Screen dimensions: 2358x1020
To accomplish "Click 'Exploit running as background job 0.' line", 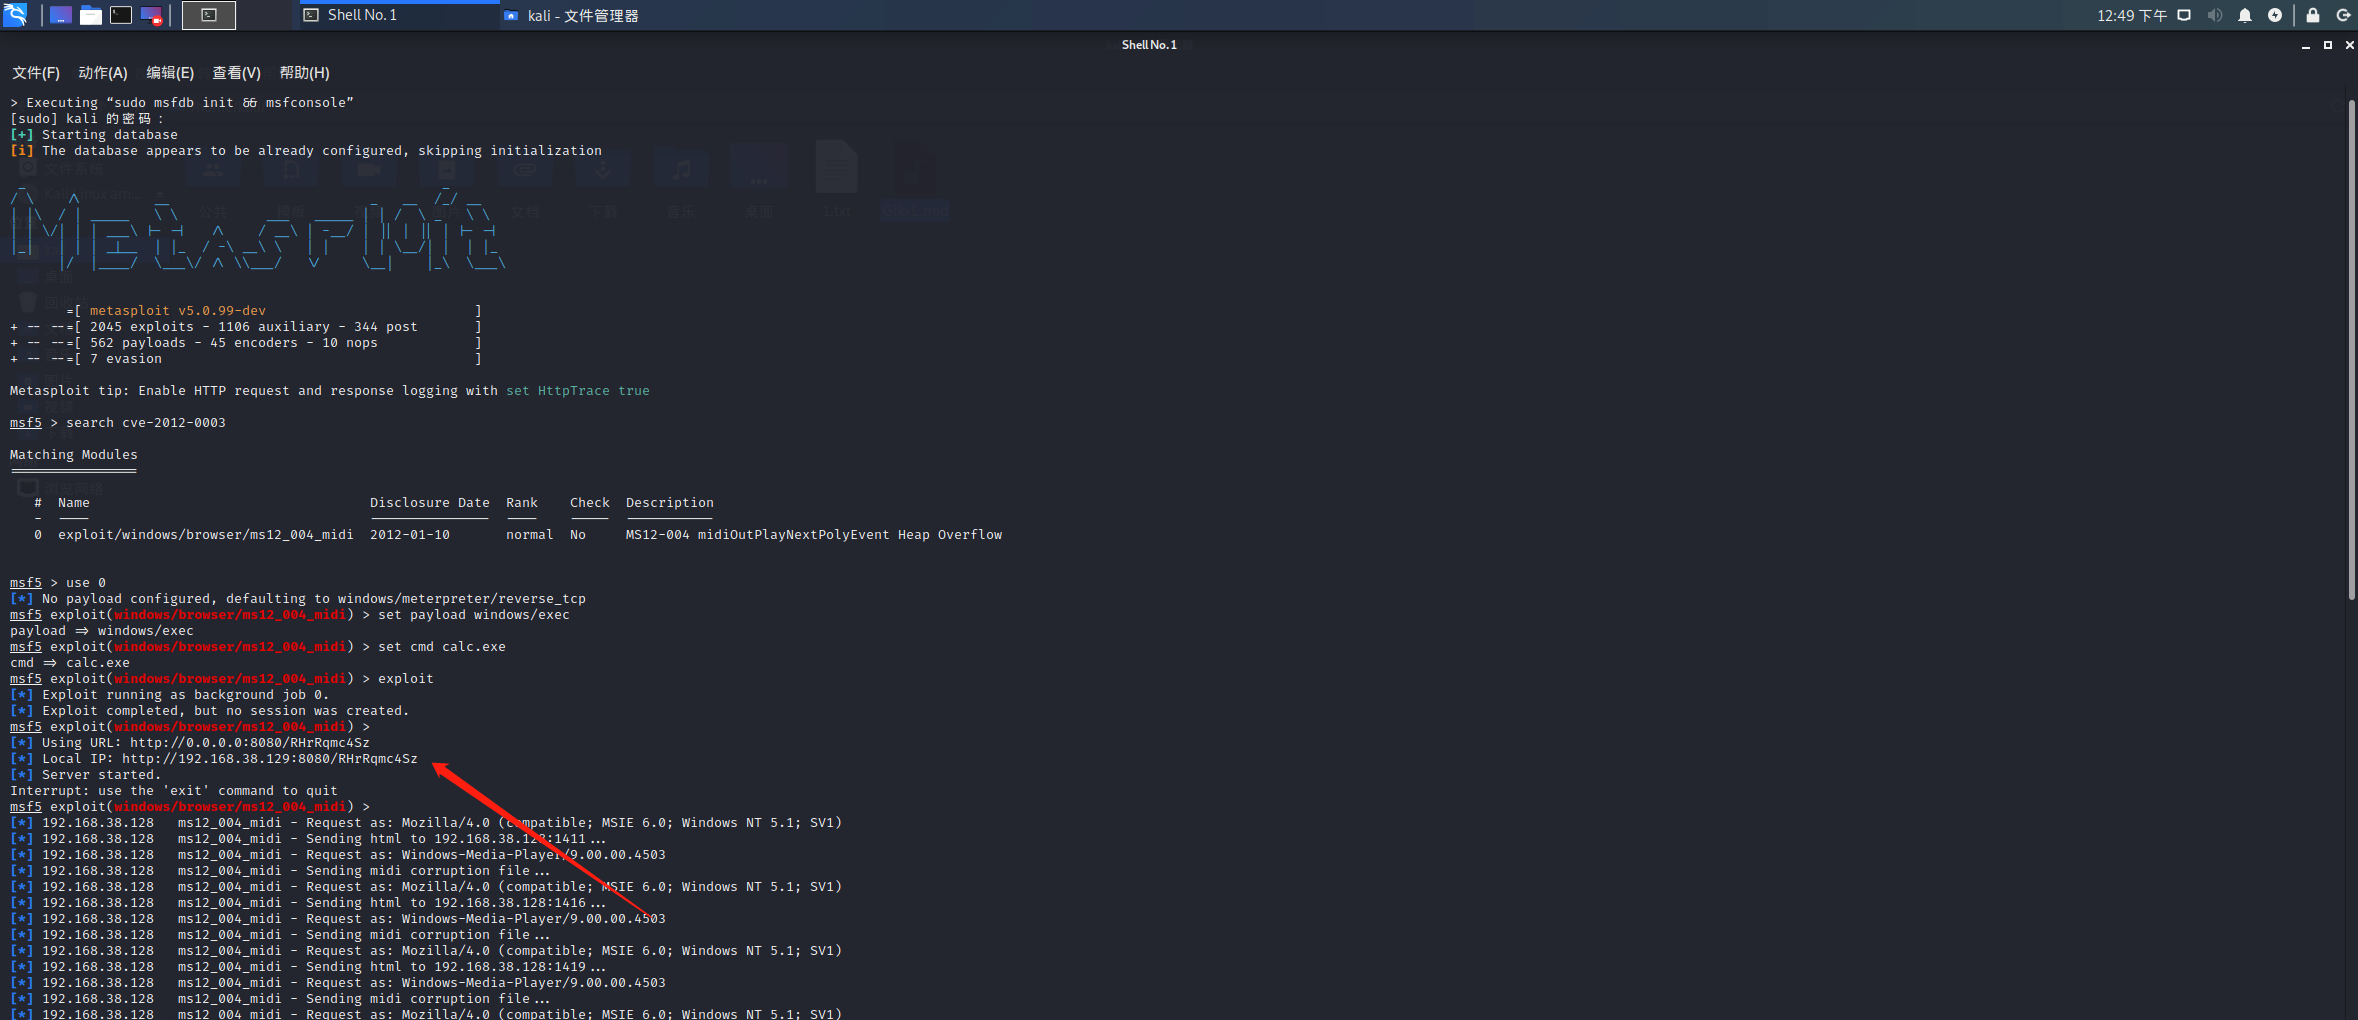I will click(x=169, y=695).
